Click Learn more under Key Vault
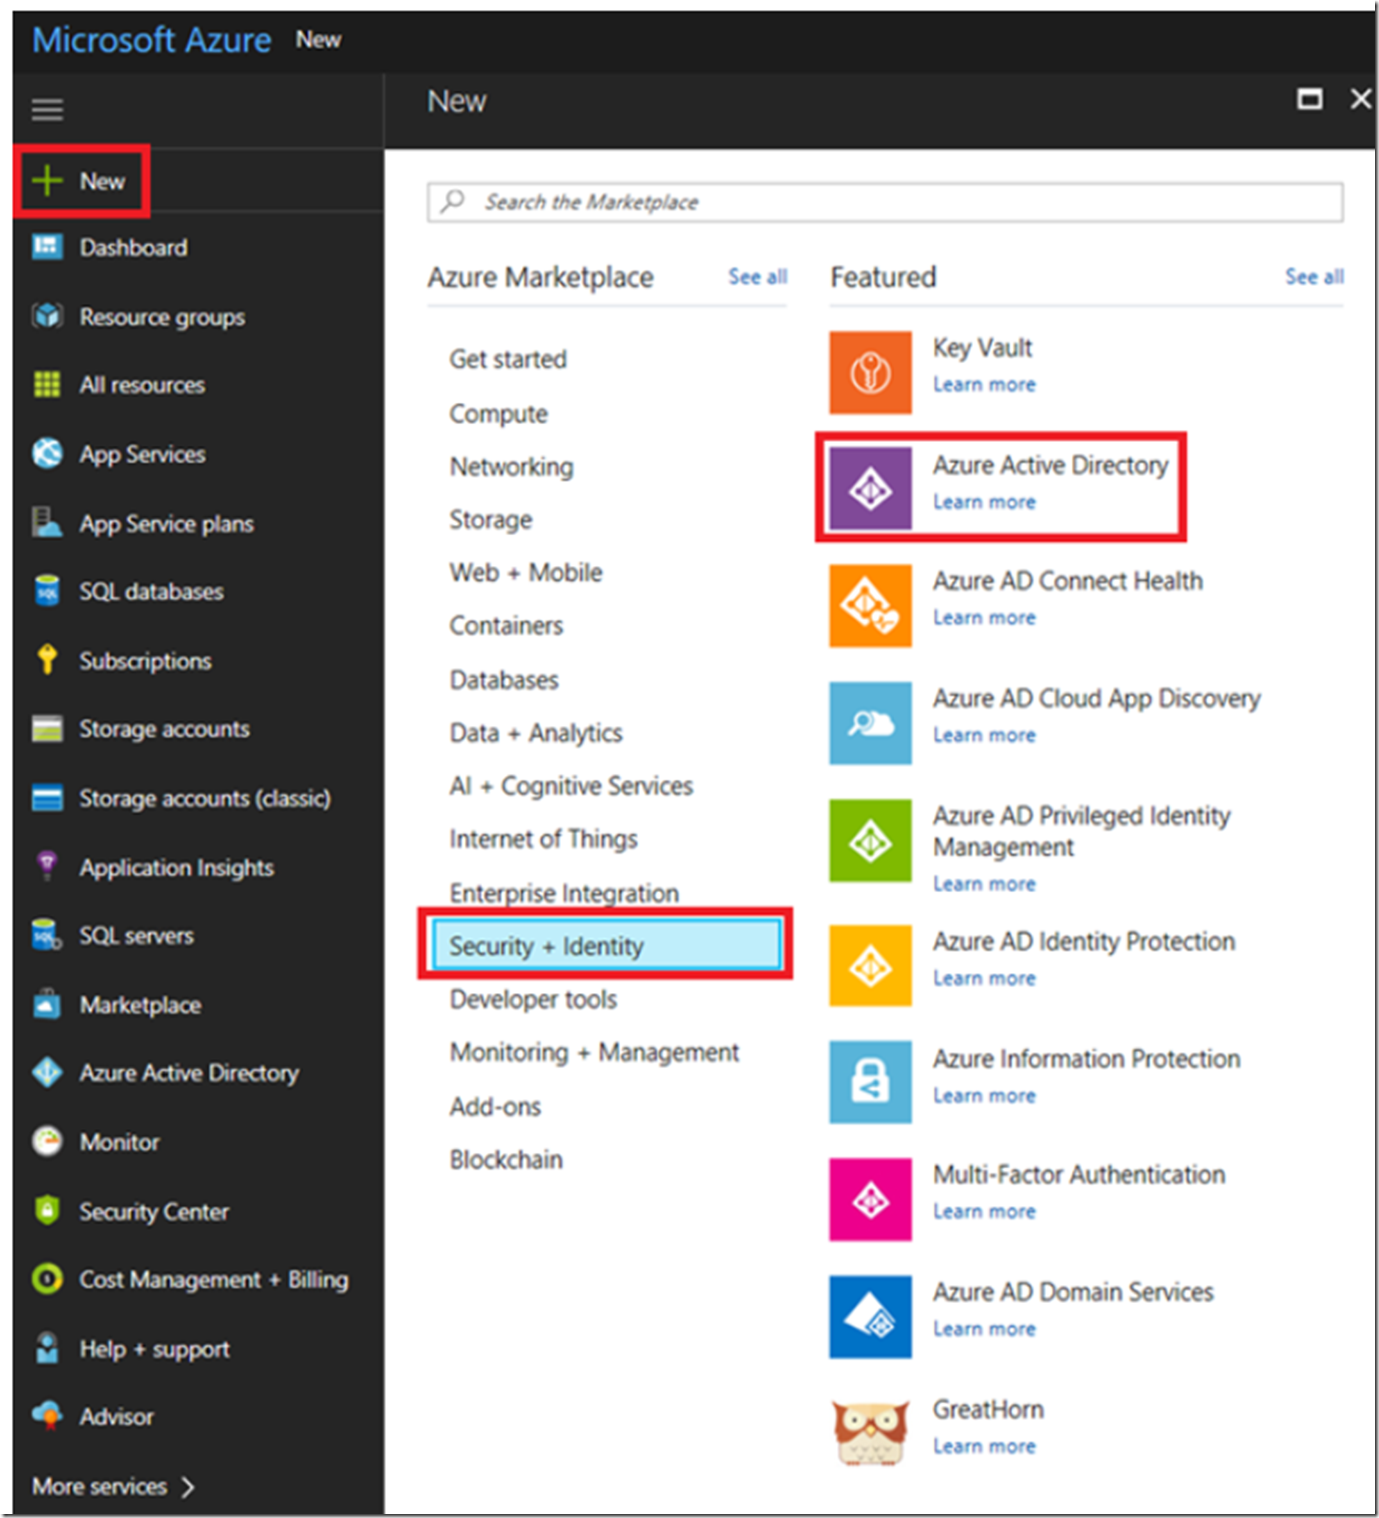Screen dimensions: 1379x1518 984,385
